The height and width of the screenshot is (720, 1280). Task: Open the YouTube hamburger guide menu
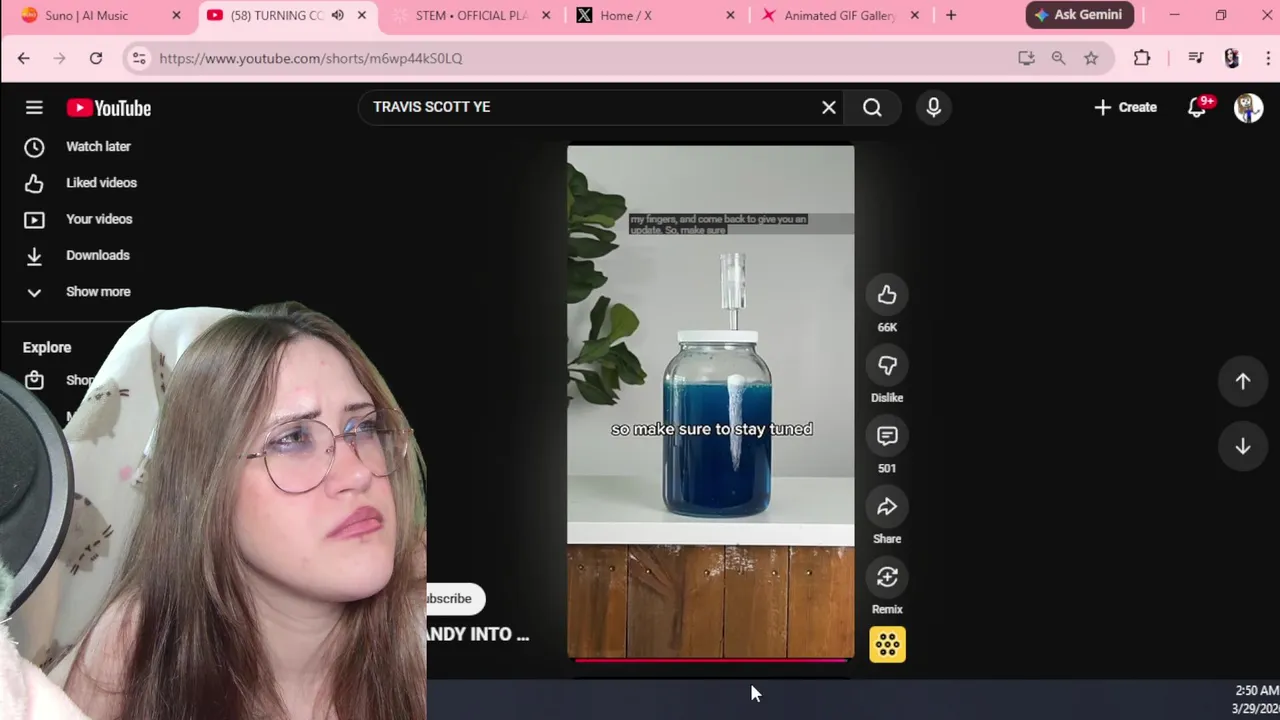tap(34, 108)
